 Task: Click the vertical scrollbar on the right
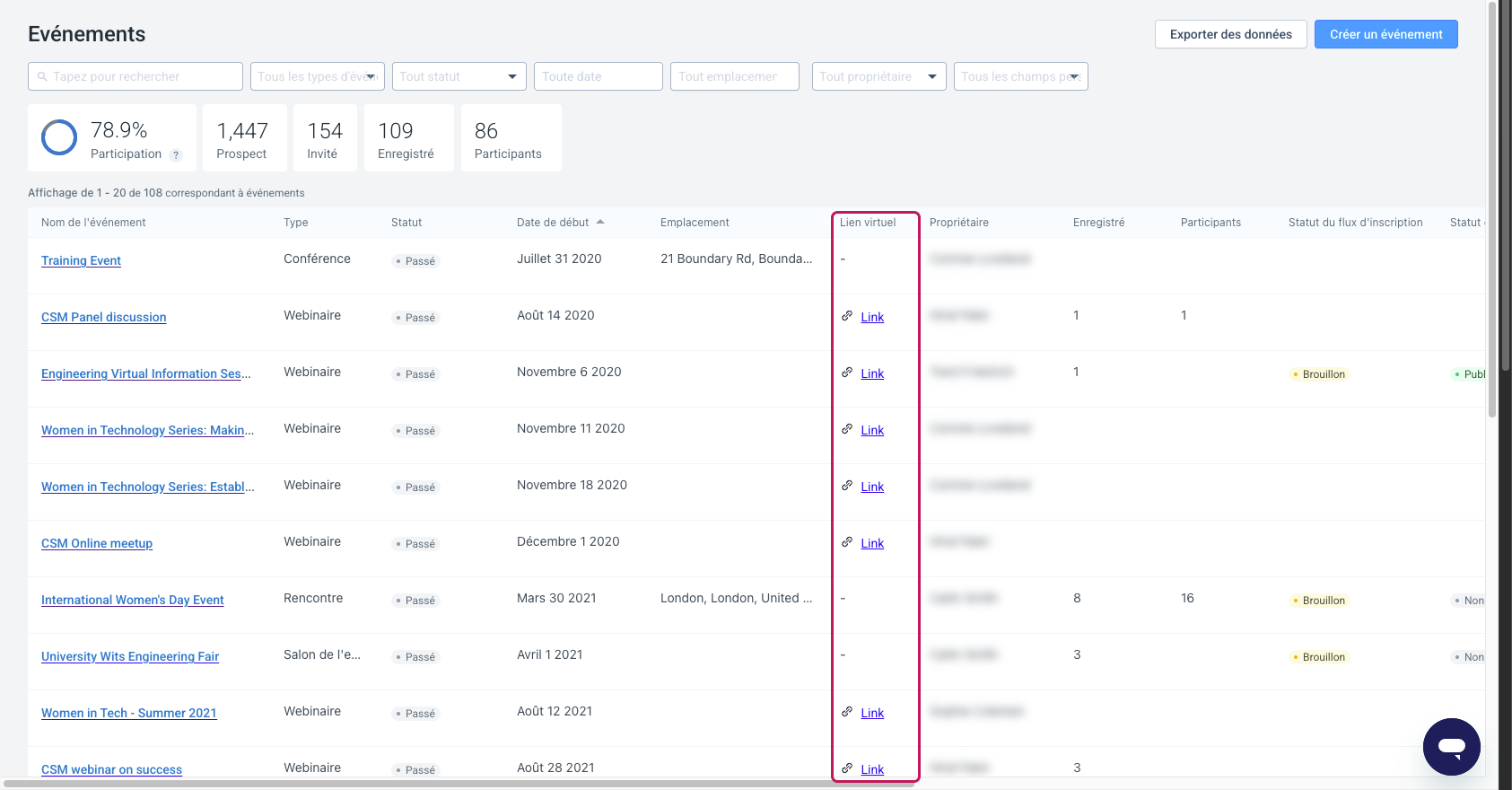[1492, 210]
